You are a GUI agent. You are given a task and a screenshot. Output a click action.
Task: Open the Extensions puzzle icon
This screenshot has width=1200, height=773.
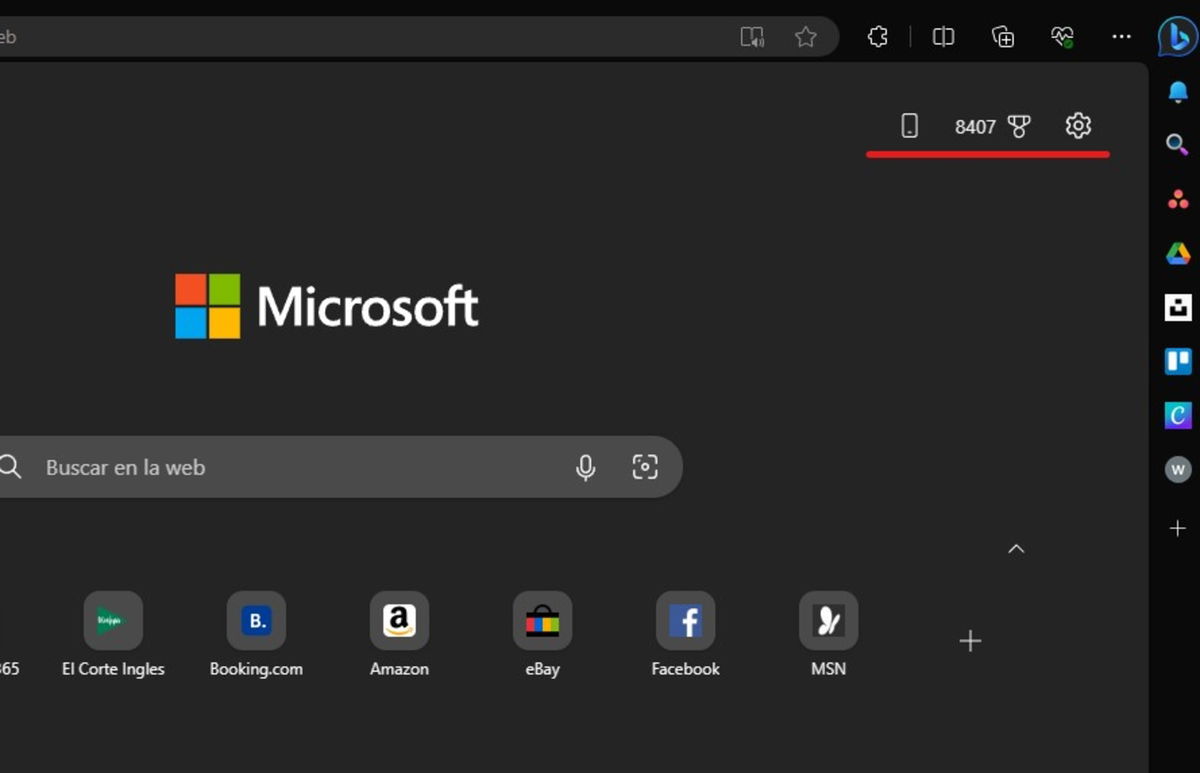pos(877,37)
